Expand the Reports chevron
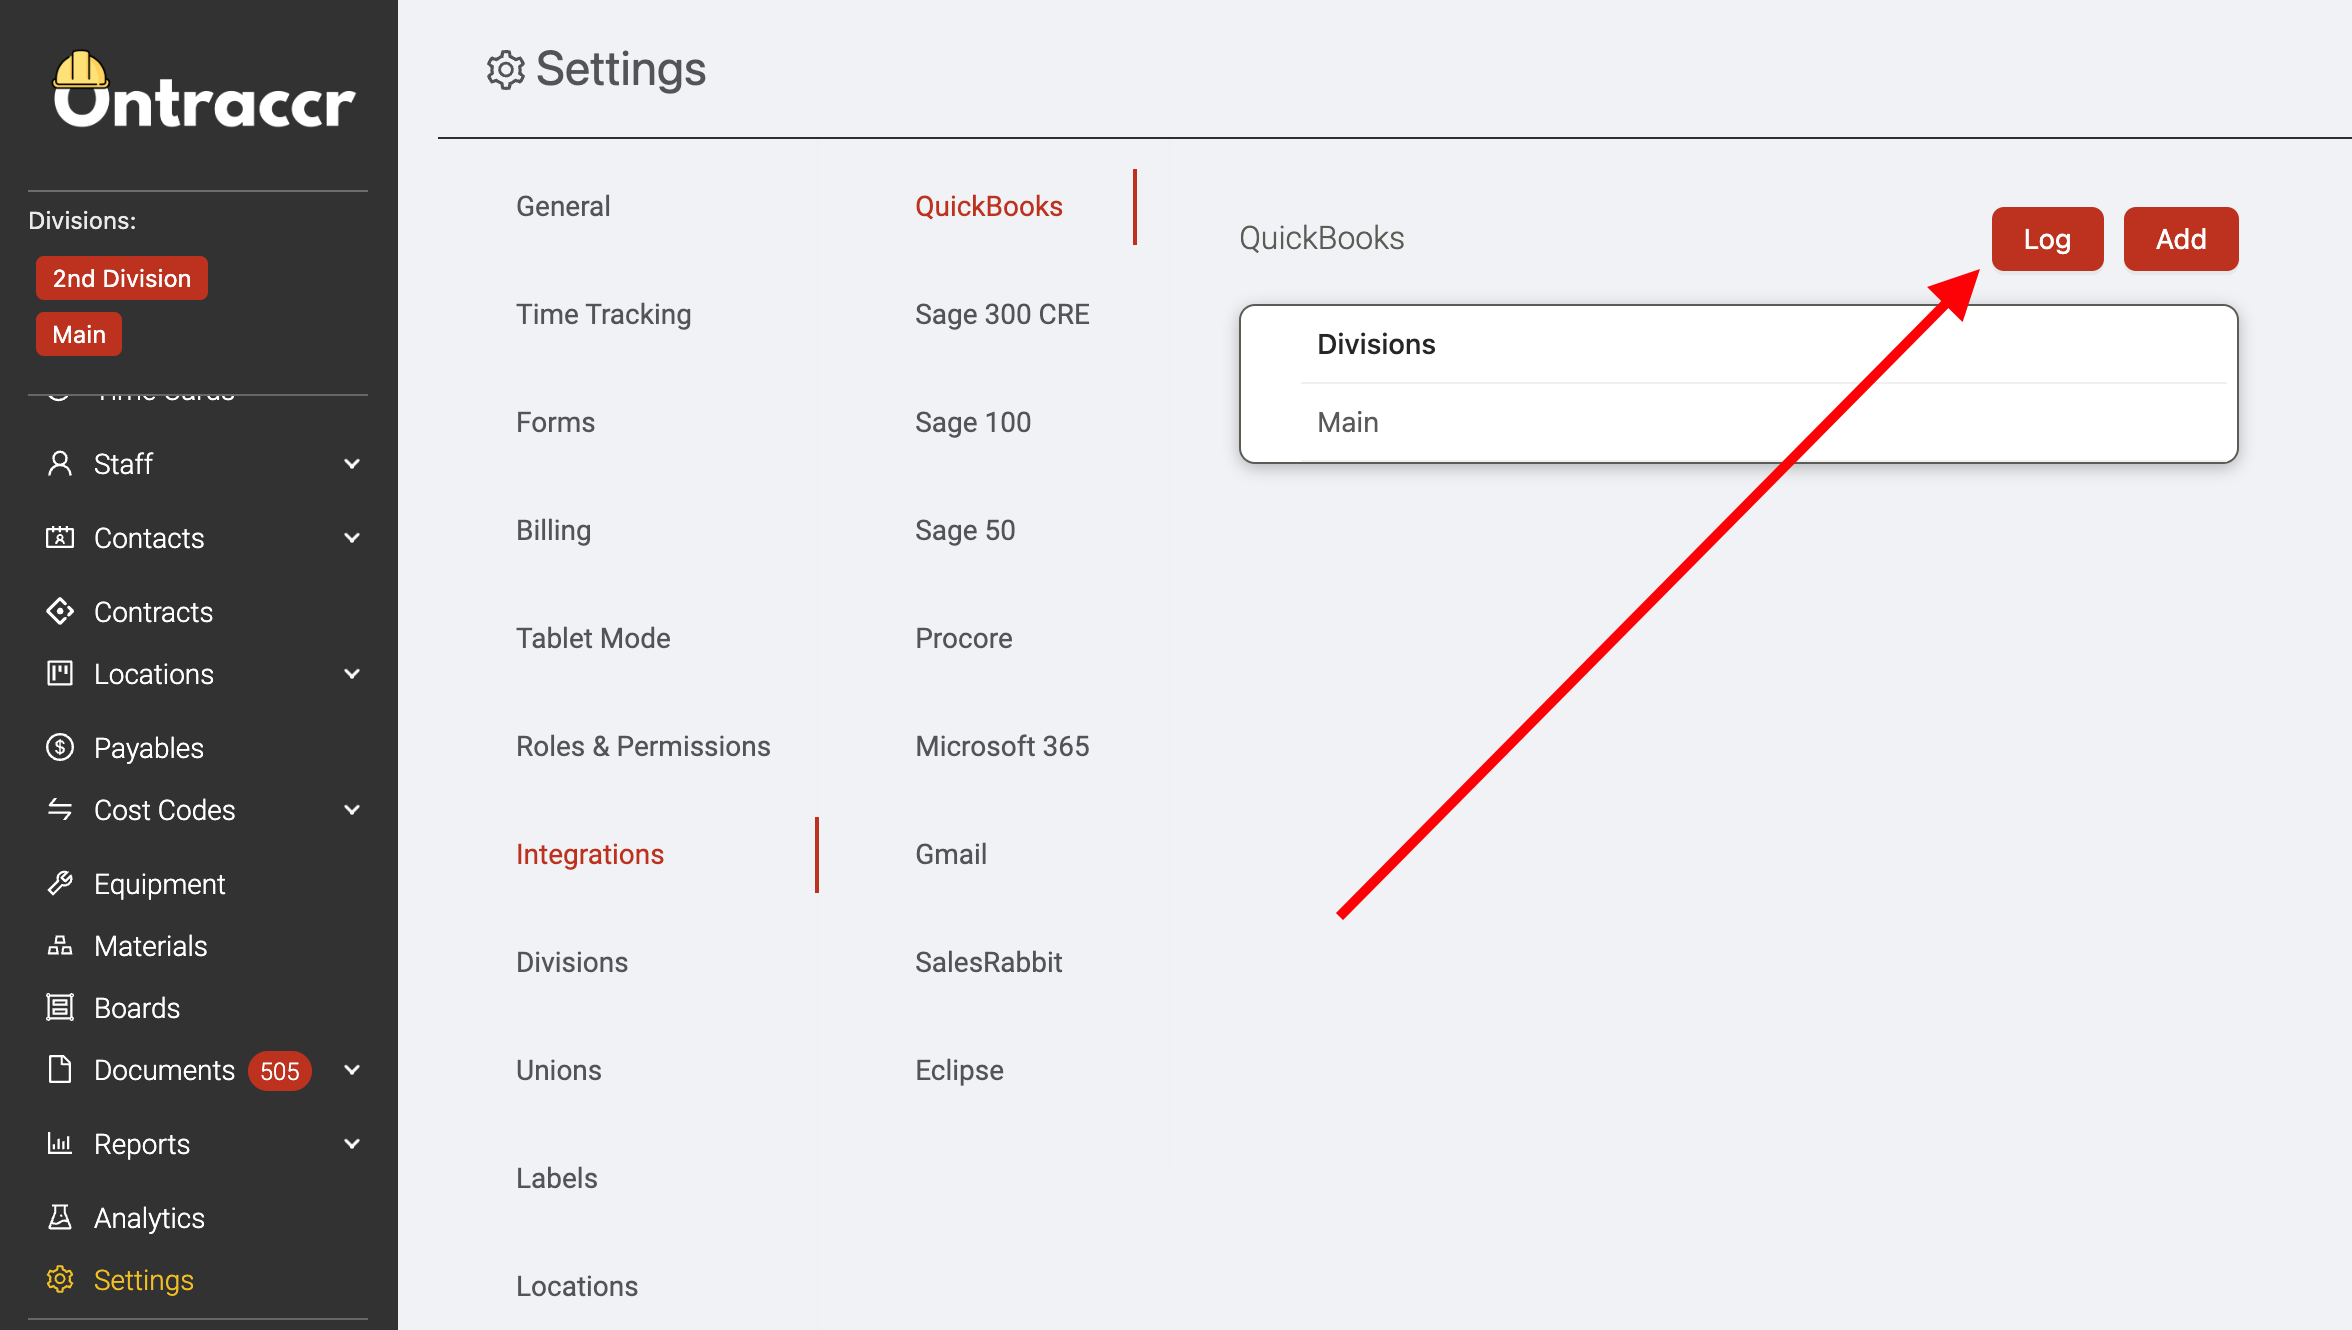Screen dimensions: 2352x1330 [352, 1143]
